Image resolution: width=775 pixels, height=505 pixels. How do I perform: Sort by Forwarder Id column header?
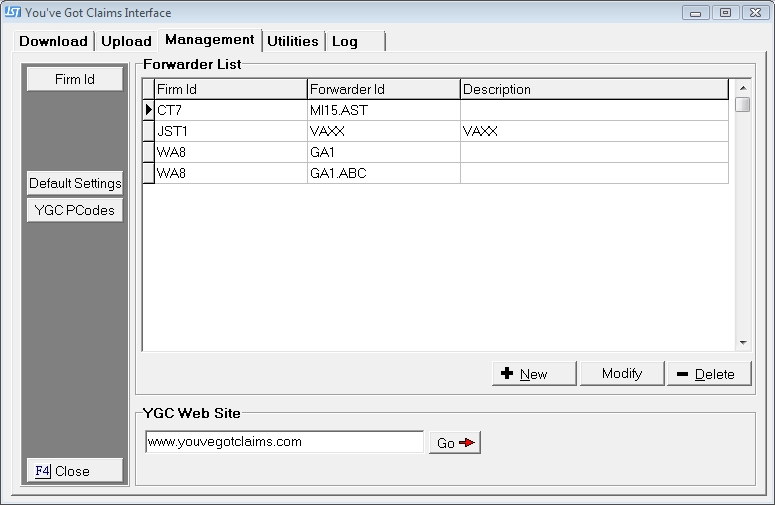click(383, 89)
